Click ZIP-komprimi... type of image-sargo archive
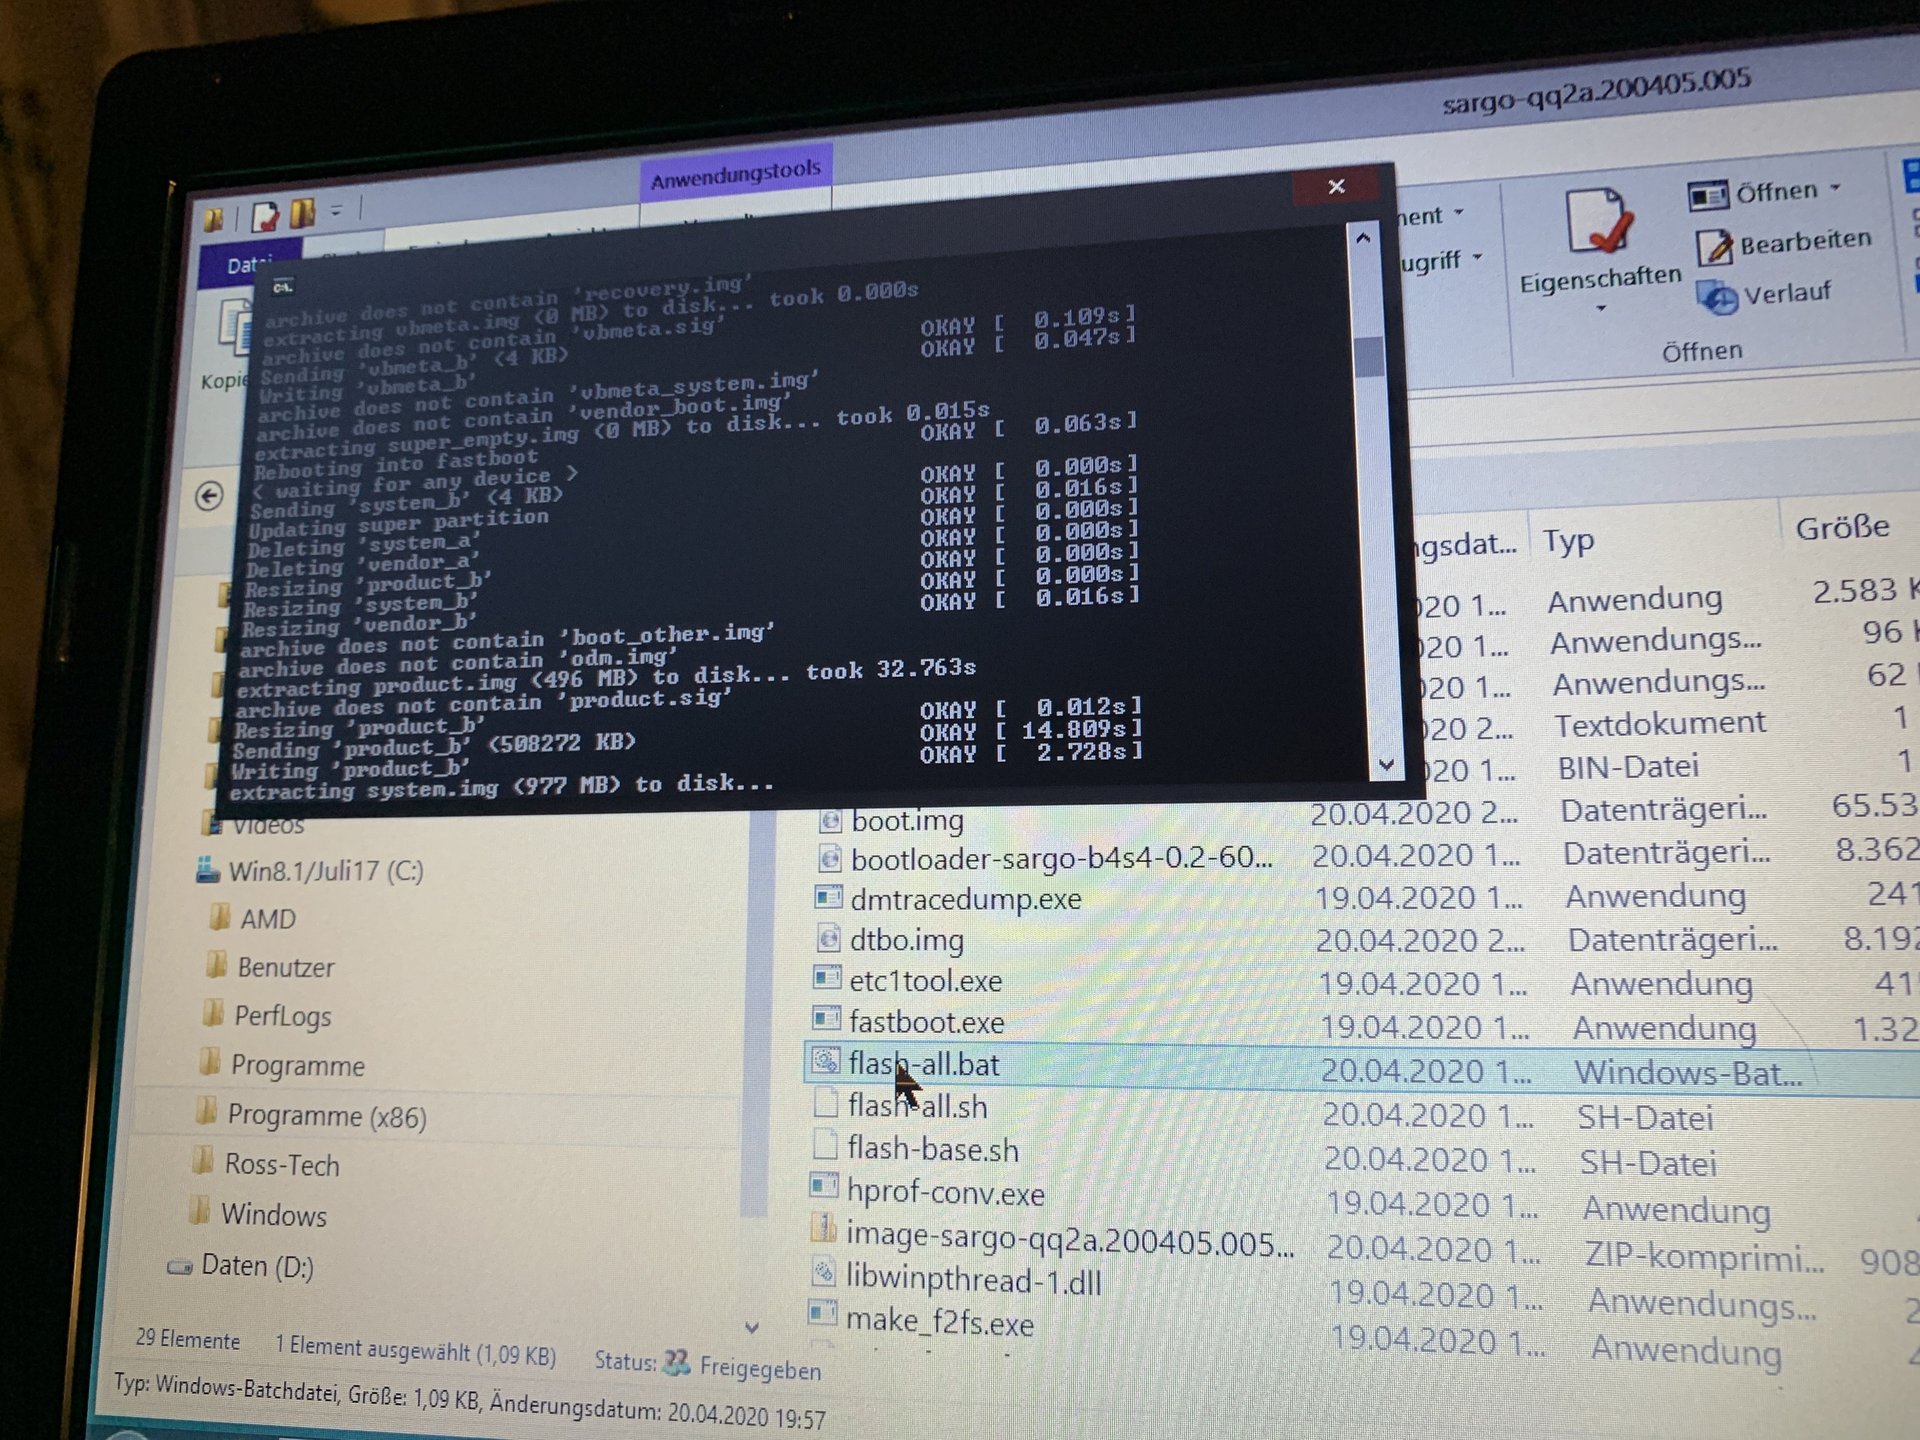 [x=1704, y=1257]
